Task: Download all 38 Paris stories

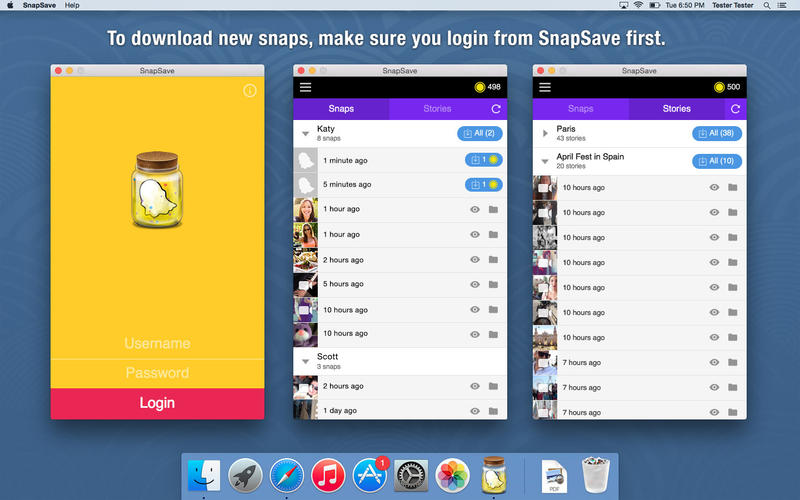Action: pyautogui.click(x=715, y=133)
